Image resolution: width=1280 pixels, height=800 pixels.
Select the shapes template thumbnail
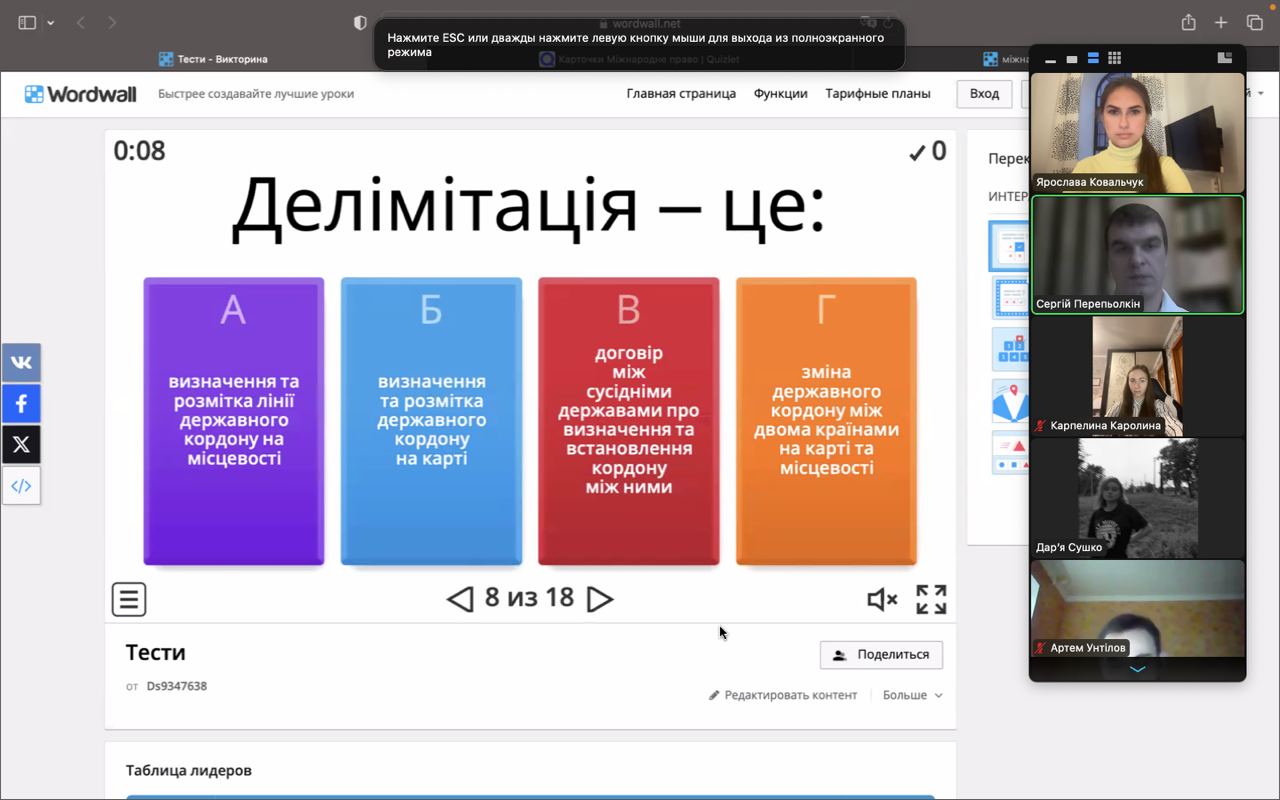[x=1010, y=452]
